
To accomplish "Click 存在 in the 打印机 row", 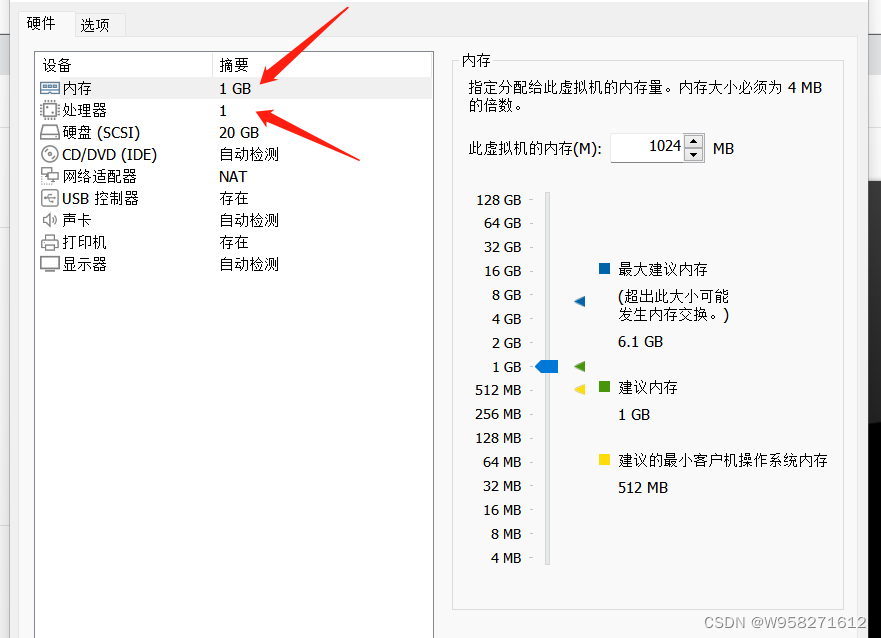I will (234, 242).
